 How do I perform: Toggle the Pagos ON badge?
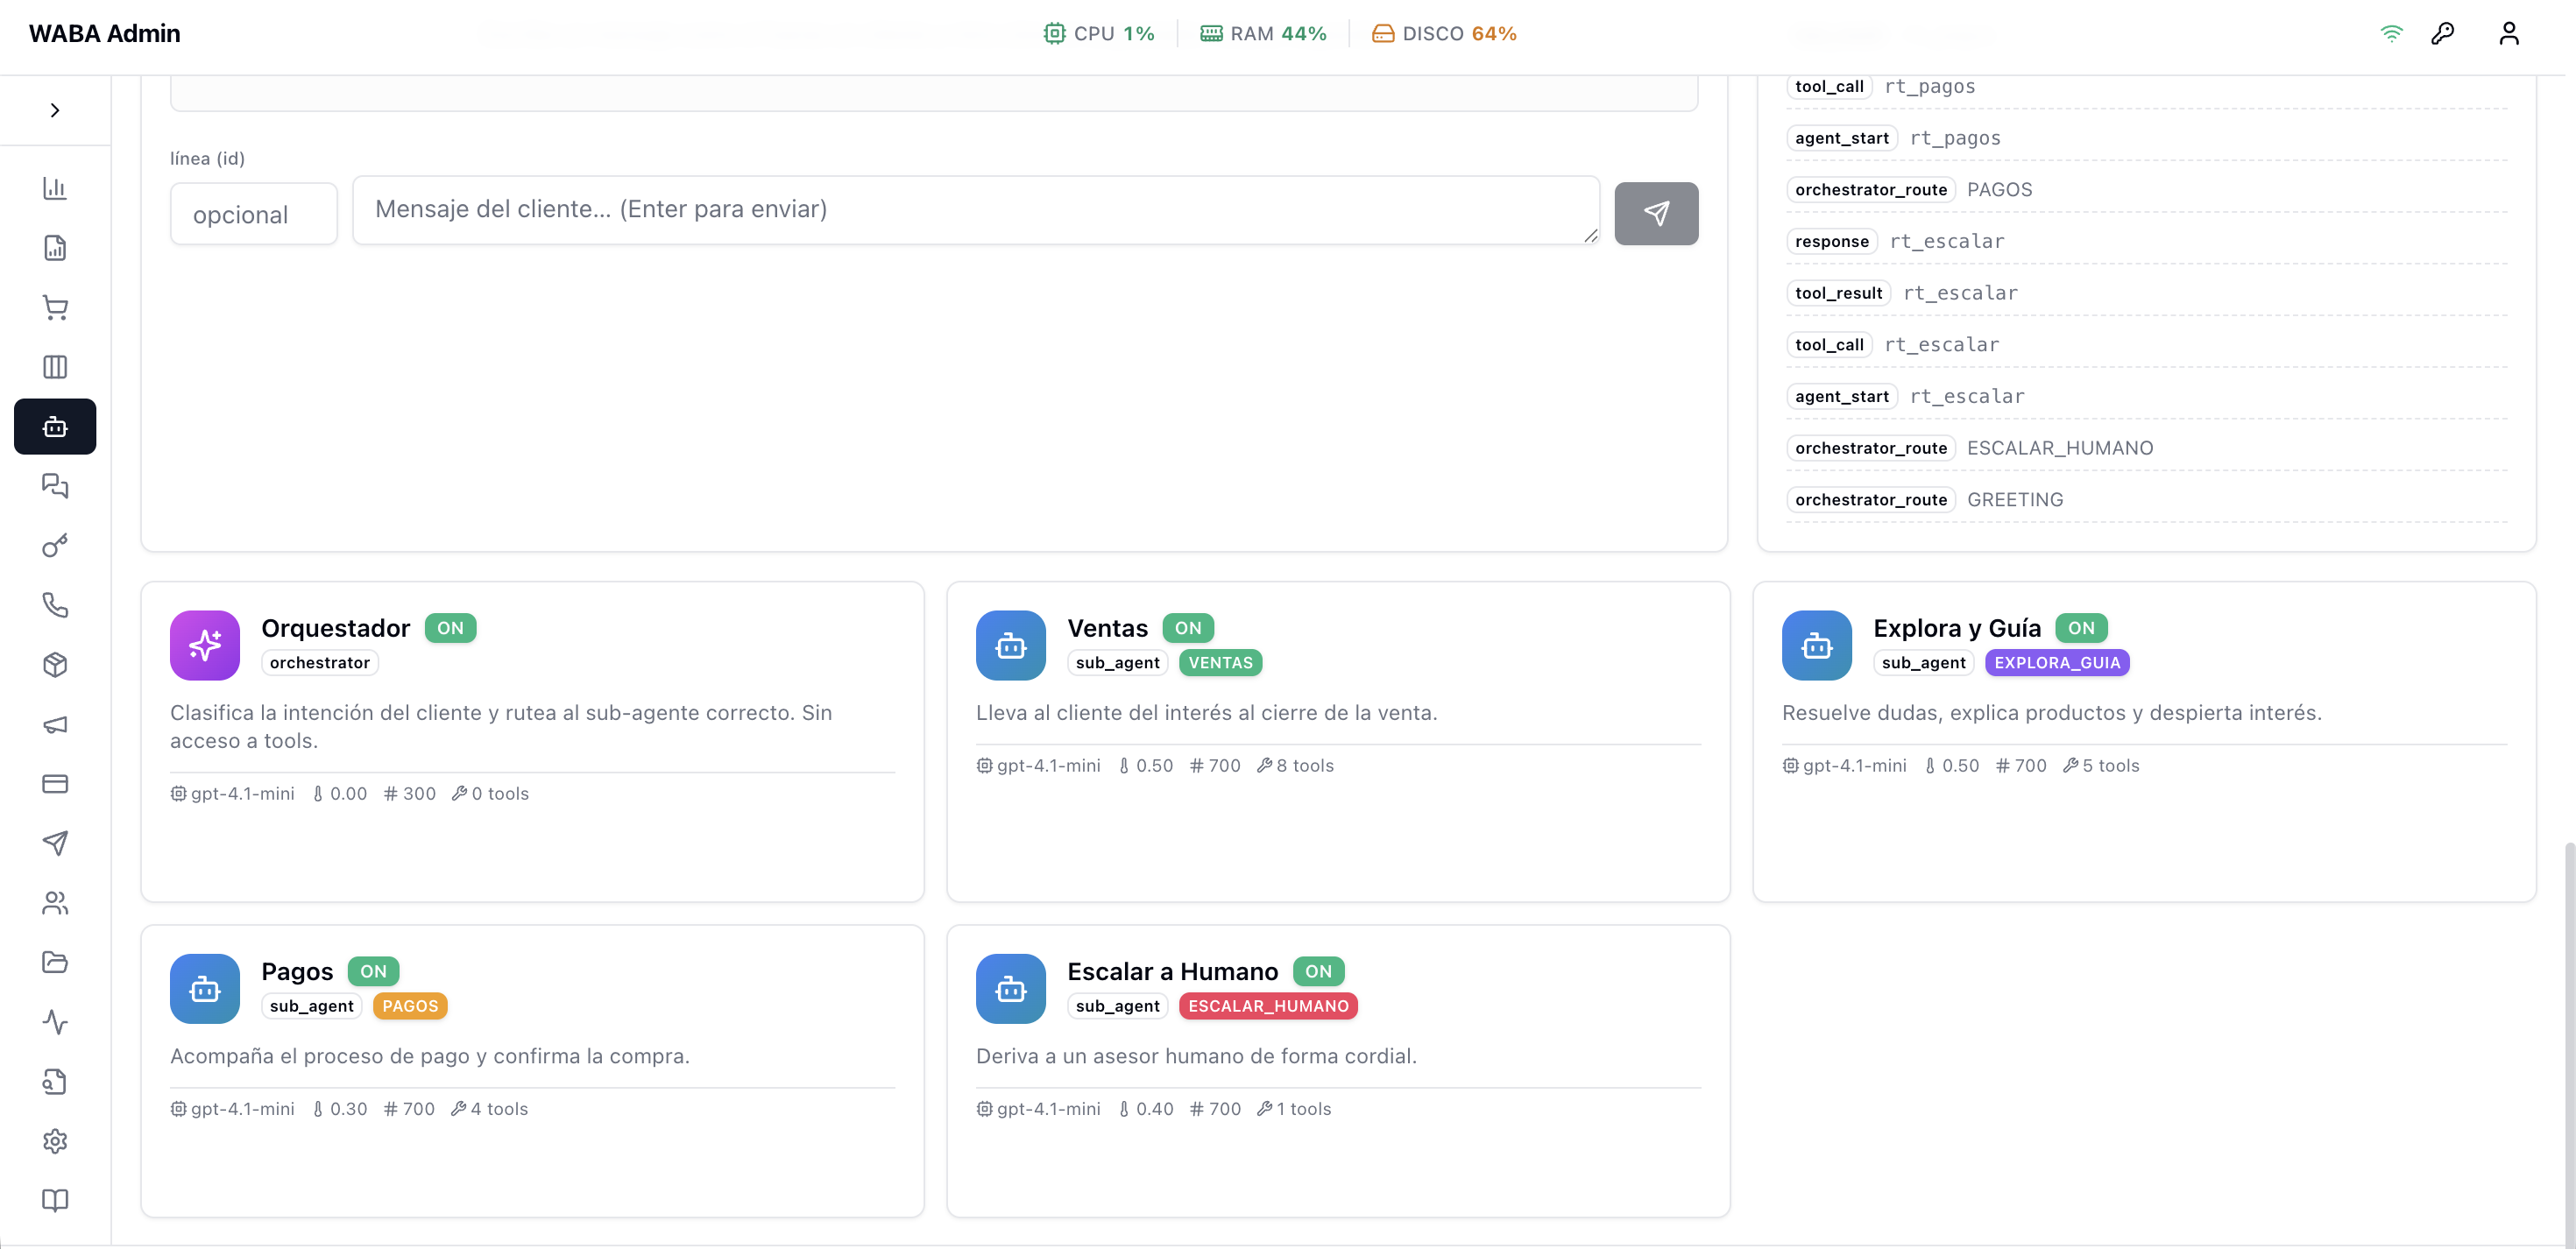click(x=373, y=971)
